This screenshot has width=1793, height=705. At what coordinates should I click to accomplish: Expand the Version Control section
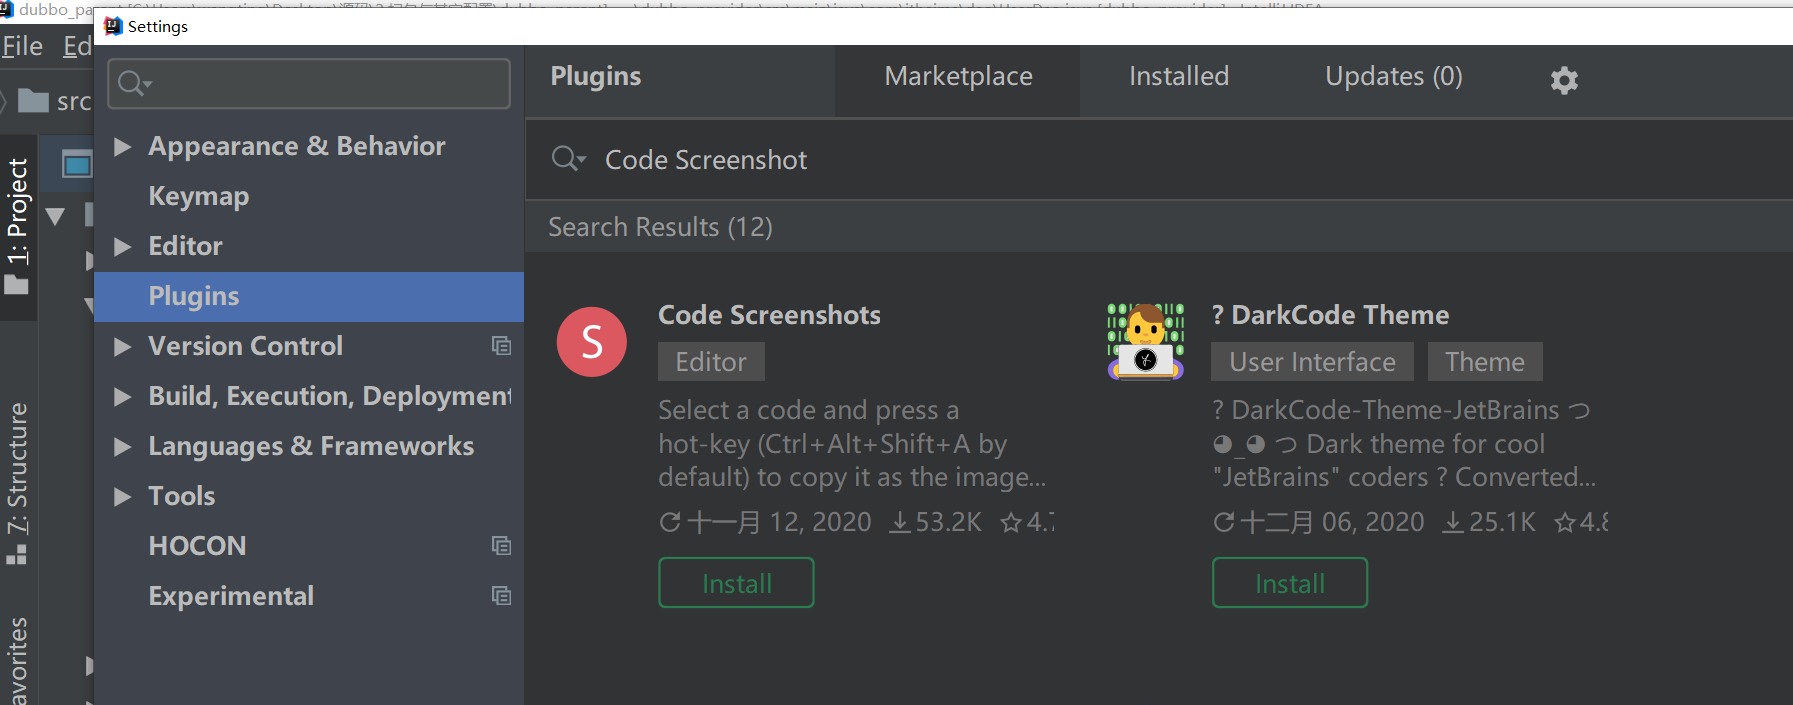[x=123, y=347]
